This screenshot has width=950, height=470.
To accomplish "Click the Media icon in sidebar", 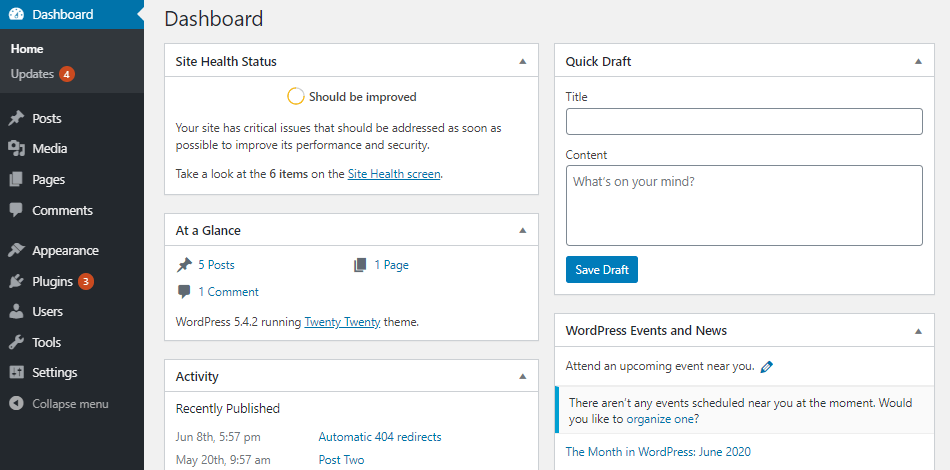I will pos(16,148).
